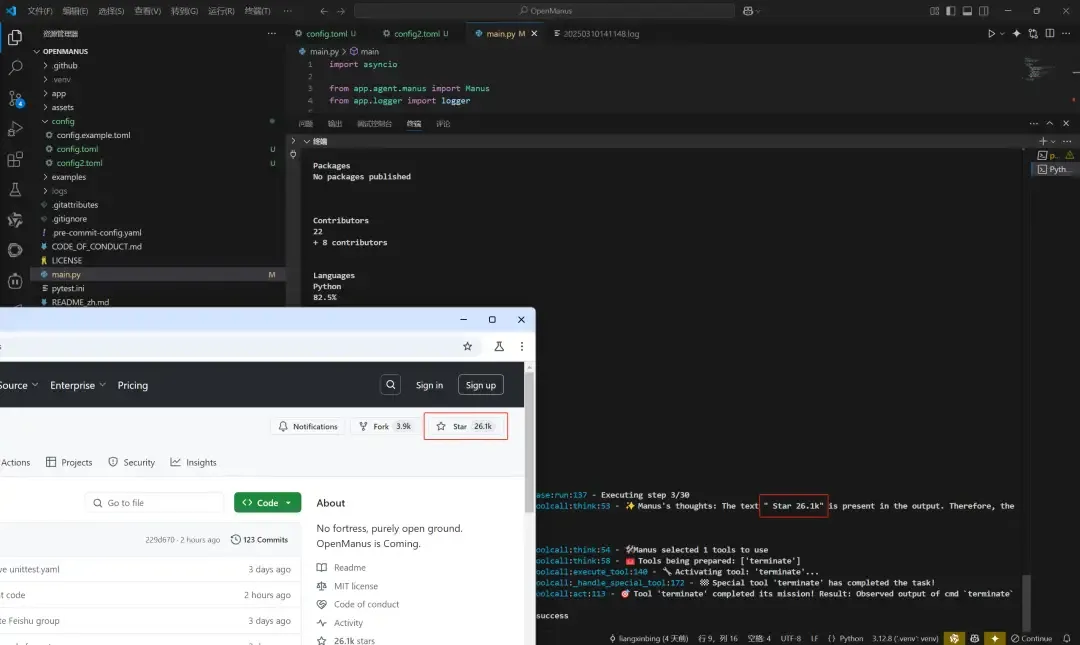The width and height of the screenshot is (1080, 645).
Task: Click the Sign up button
Action: click(480, 385)
